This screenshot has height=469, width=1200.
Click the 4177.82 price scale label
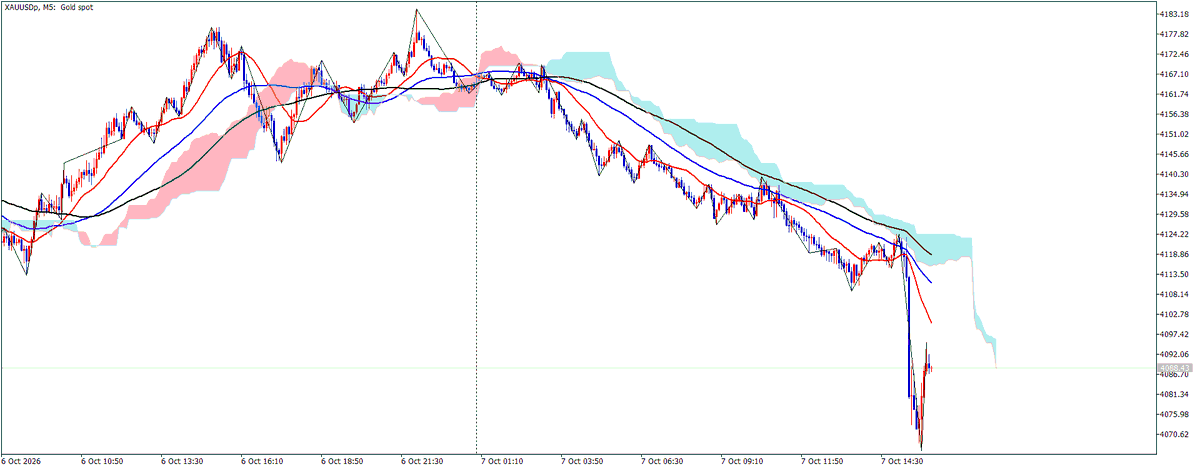tap(1173, 34)
